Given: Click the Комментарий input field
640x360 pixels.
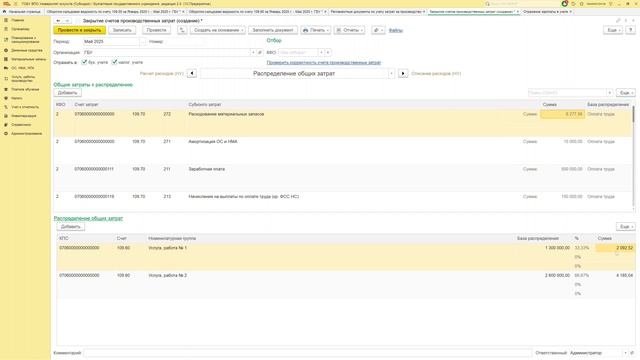Looking at the screenshot, I should (307, 353).
